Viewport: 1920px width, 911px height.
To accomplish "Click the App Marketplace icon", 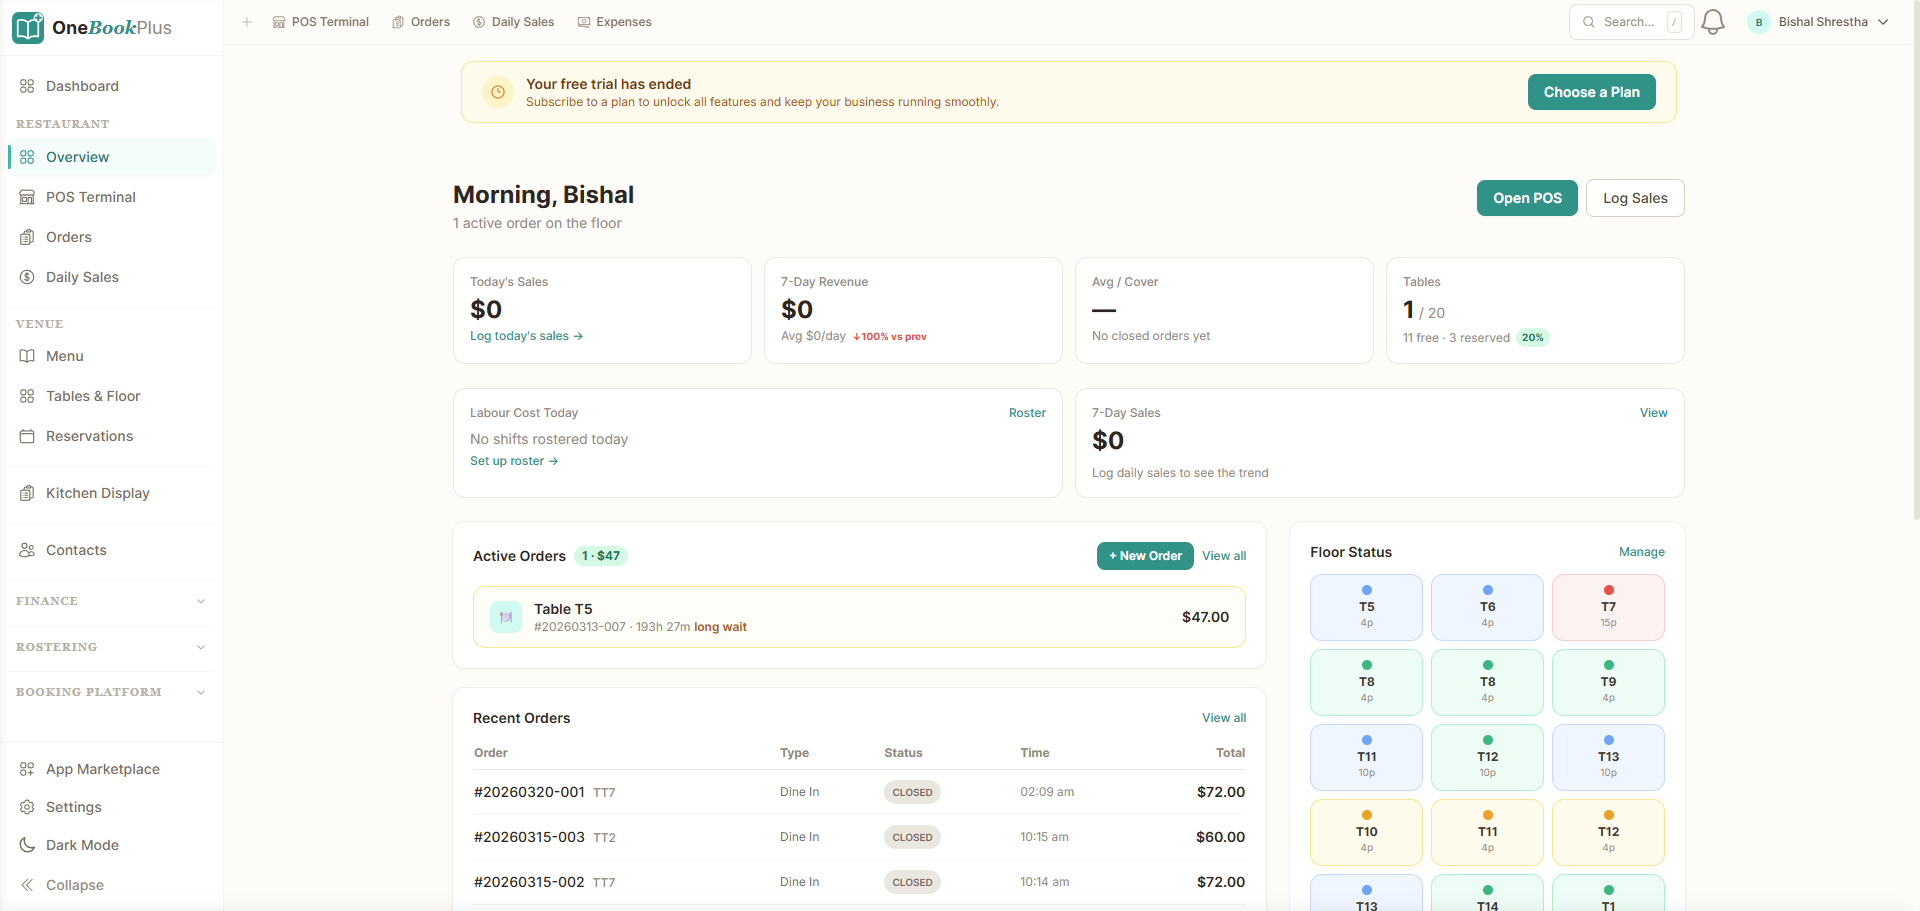I will [x=27, y=769].
